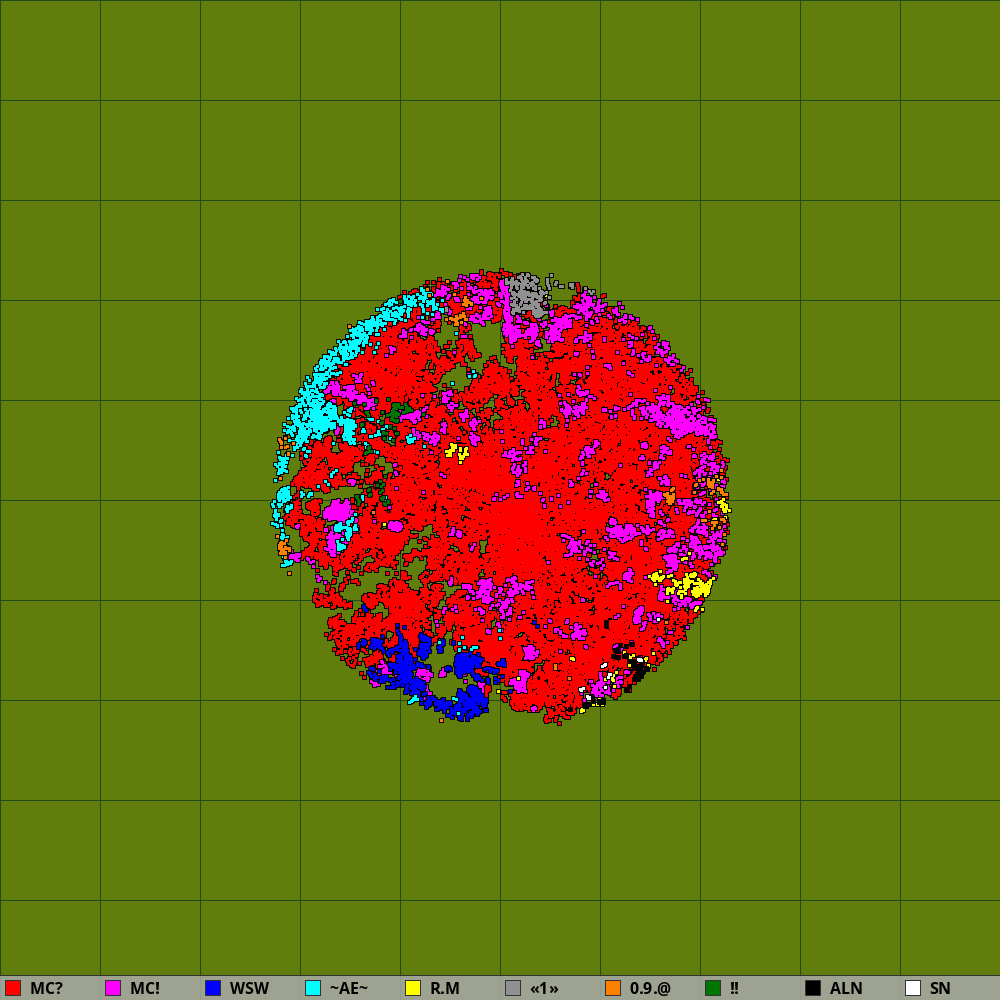Image resolution: width=1000 pixels, height=1000 pixels.
Task: Click the green !! legend swatch
Action: 713,988
